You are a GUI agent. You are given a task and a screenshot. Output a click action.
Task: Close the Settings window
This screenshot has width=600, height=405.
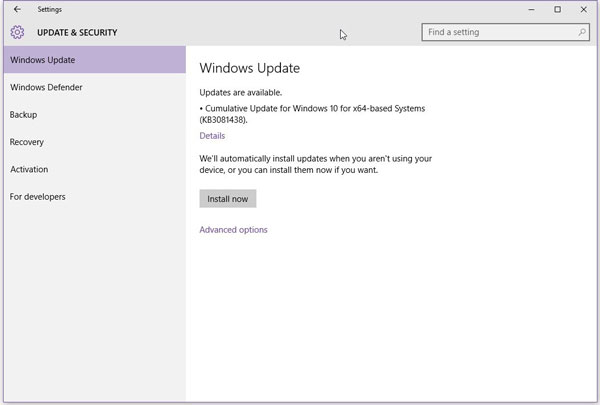coord(584,9)
